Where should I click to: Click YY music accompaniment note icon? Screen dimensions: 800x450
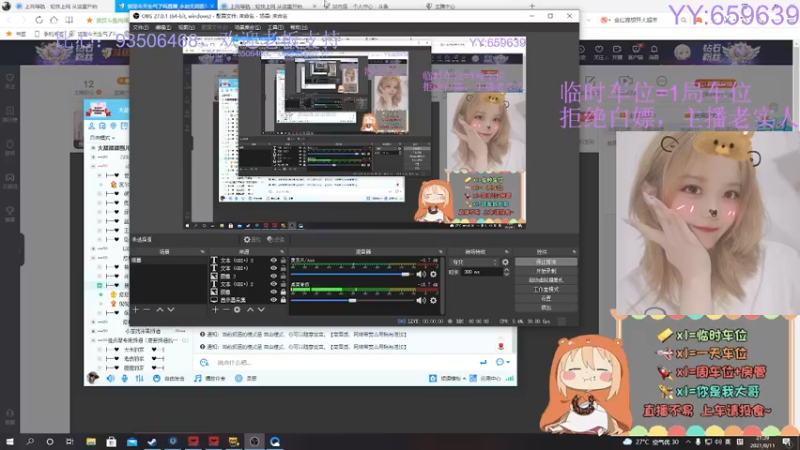click(x=198, y=378)
